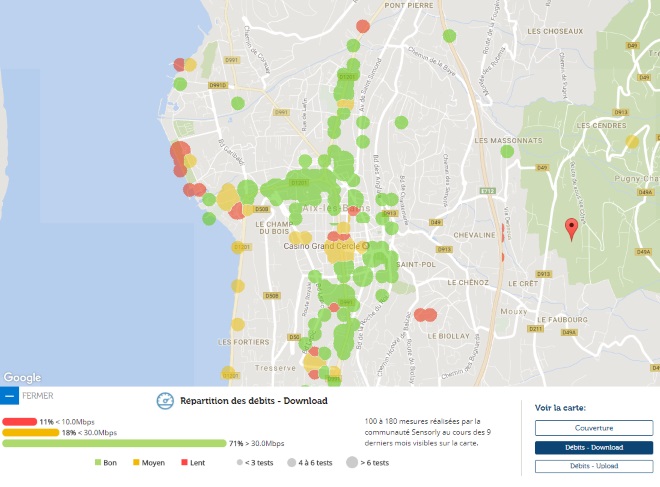Click the speedometer icon beside Répartition des débits
The width and height of the screenshot is (660, 487).
(166, 401)
